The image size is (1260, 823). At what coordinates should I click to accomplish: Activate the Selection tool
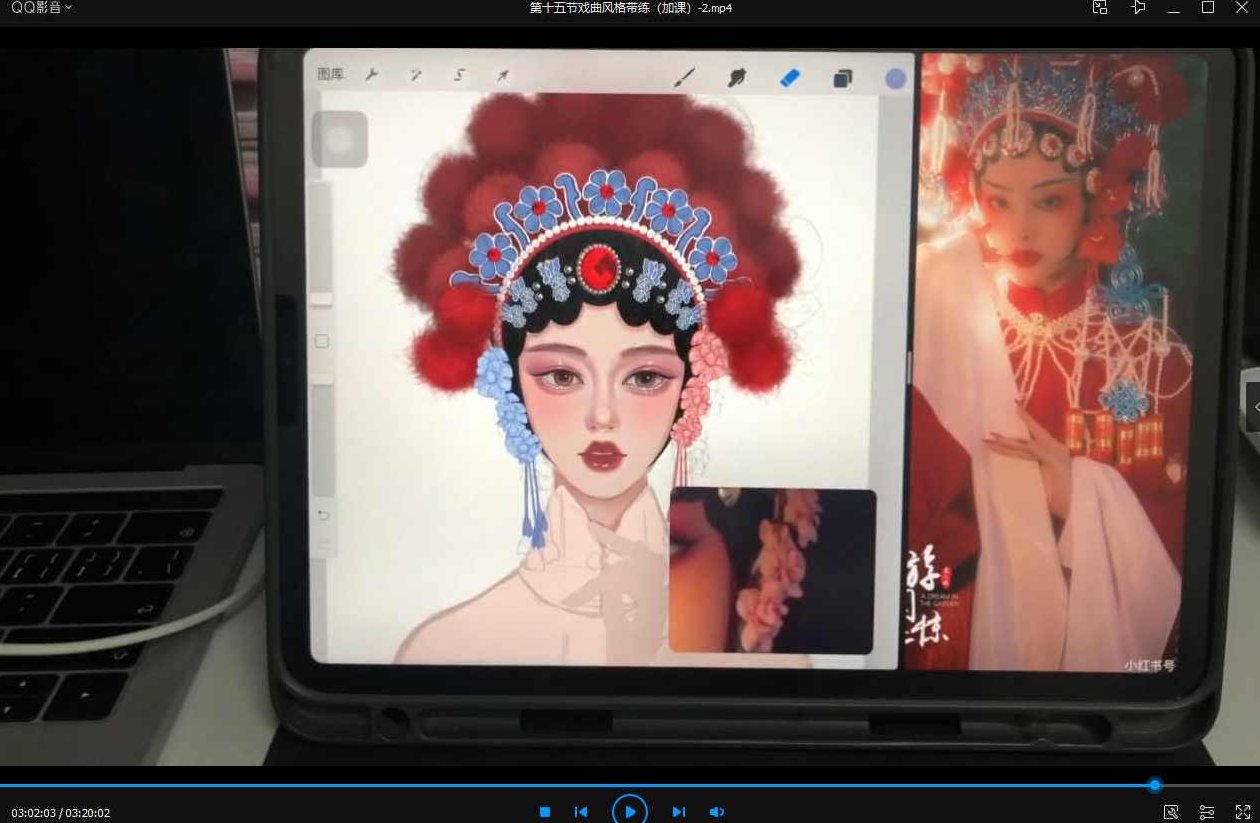459,74
